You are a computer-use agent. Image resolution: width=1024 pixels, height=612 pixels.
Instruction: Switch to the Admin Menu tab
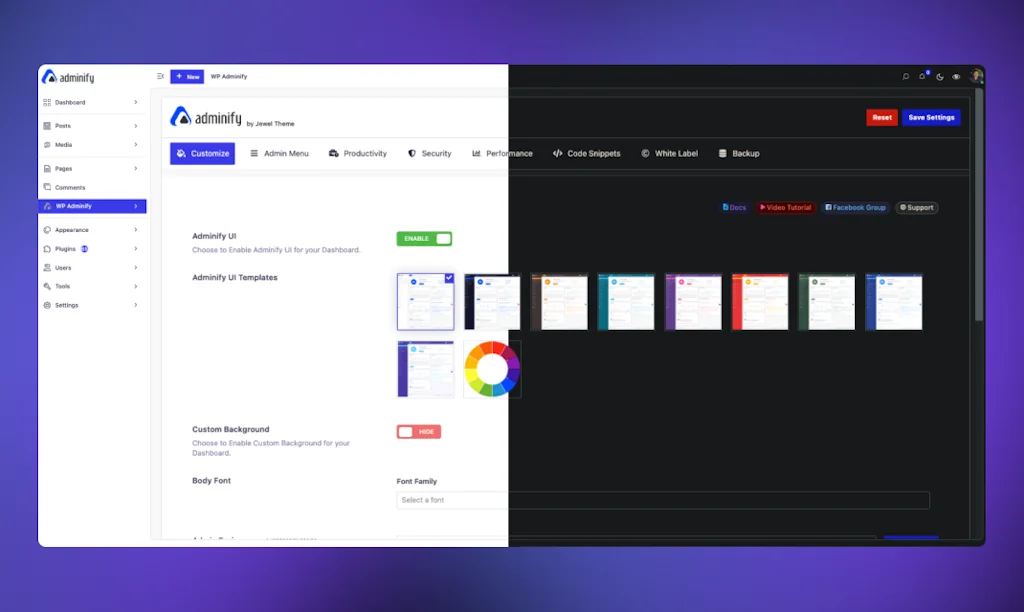pos(280,153)
